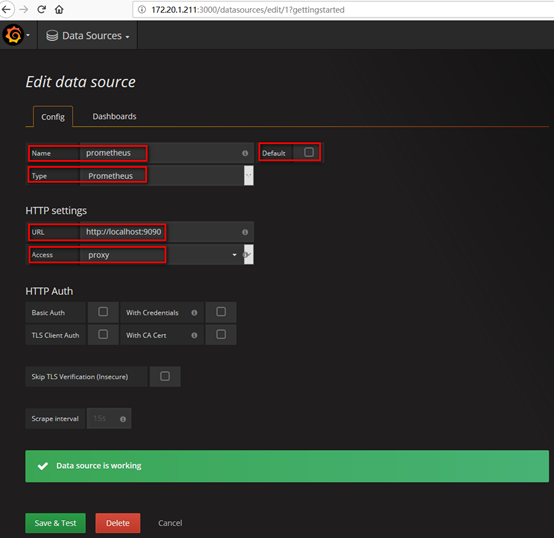This screenshot has width=554, height=538.
Task: Click the Scrape interval input field
Action: [109, 419]
